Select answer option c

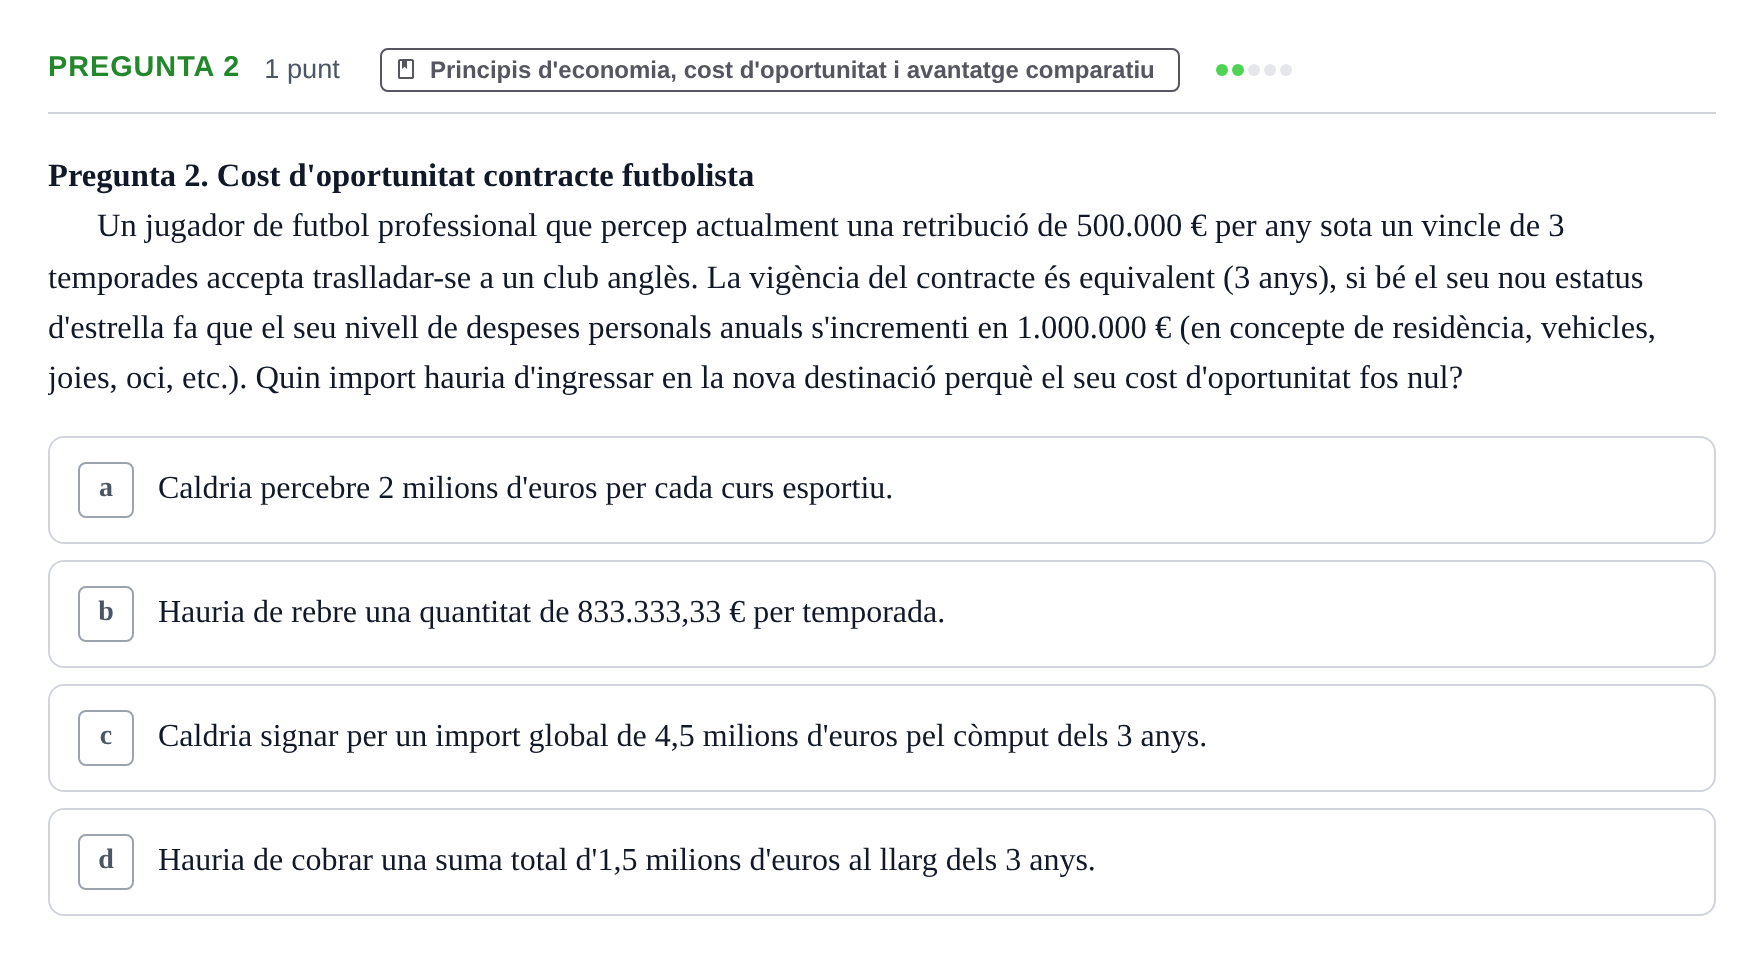(881, 738)
